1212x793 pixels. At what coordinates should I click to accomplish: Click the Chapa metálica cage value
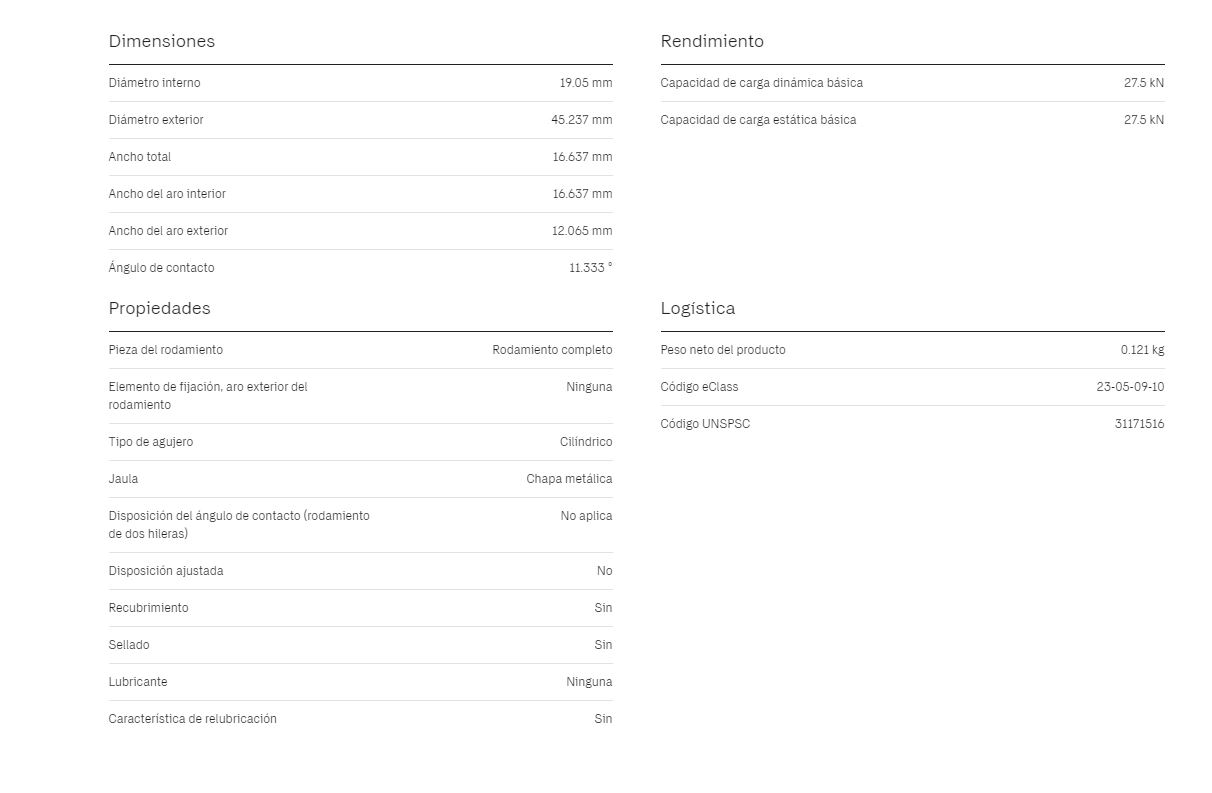[x=569, y=479]
